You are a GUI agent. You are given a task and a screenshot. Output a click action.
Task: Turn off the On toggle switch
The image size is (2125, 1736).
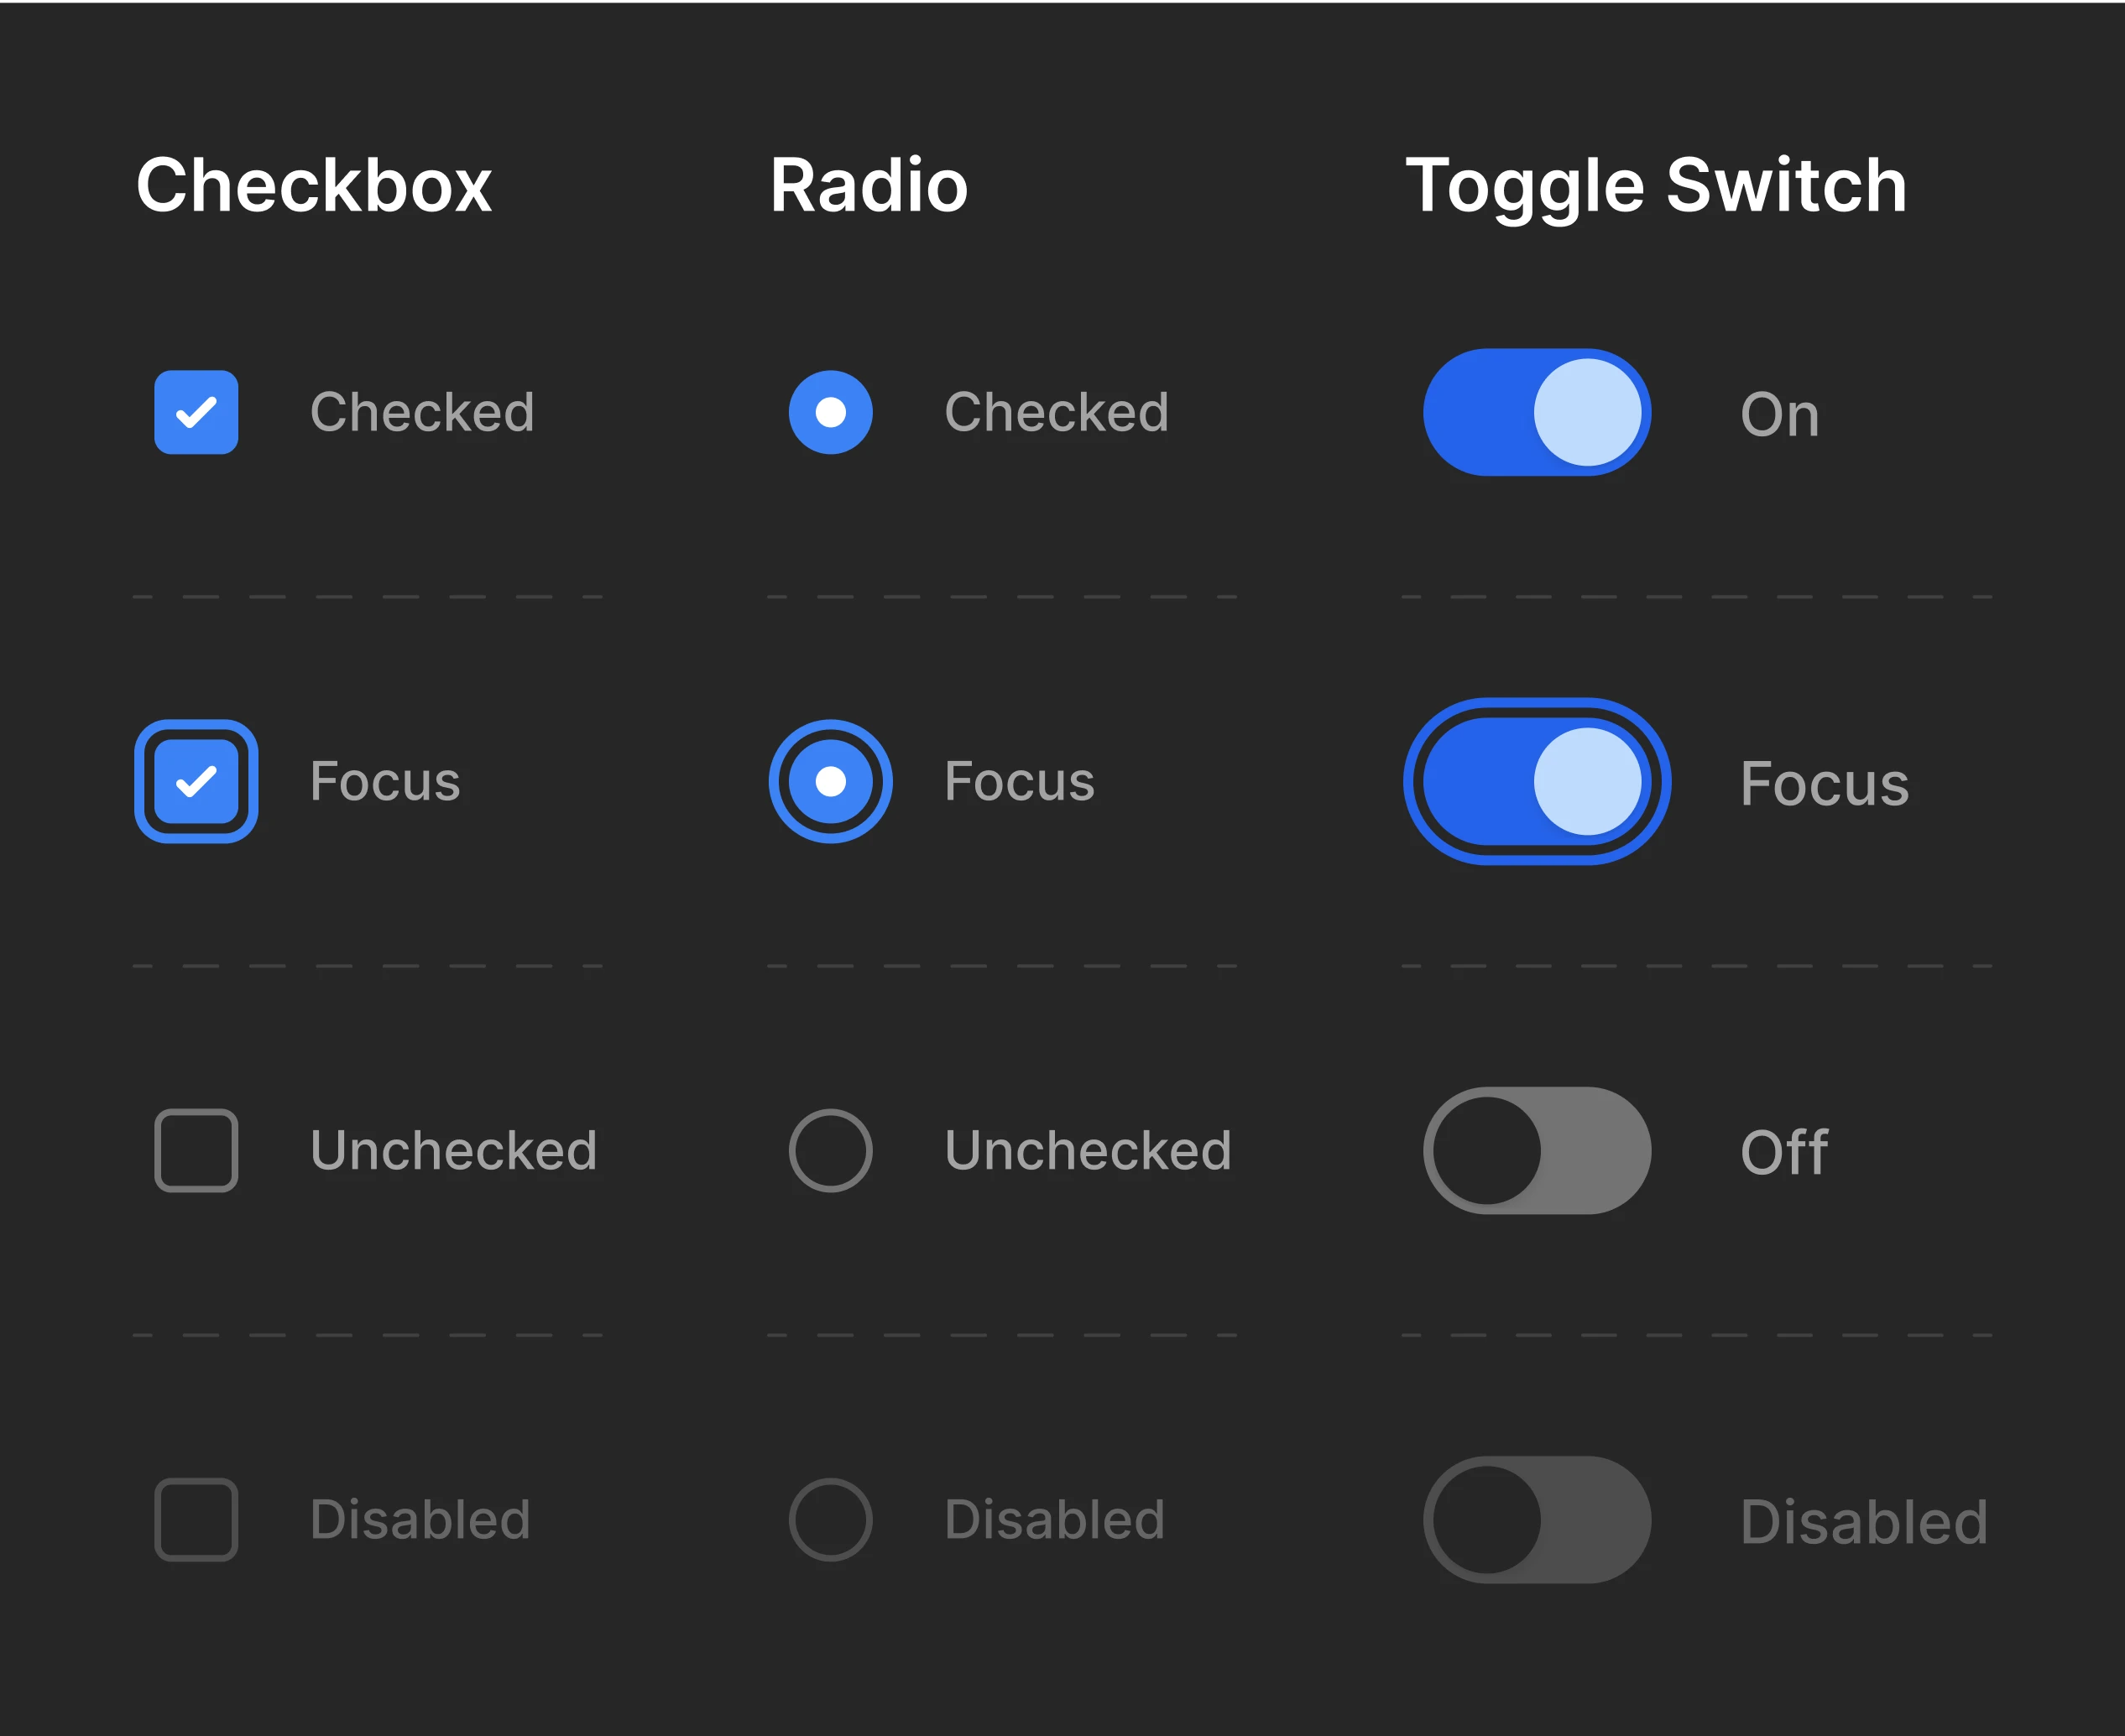click(x=1536, y=412)
